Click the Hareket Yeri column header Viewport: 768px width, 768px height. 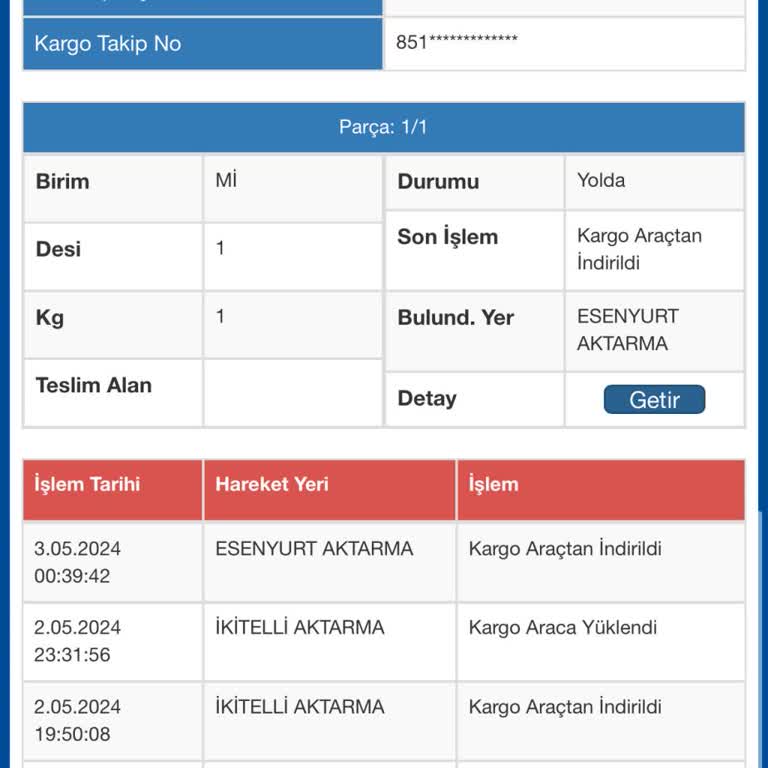[272, 485]
